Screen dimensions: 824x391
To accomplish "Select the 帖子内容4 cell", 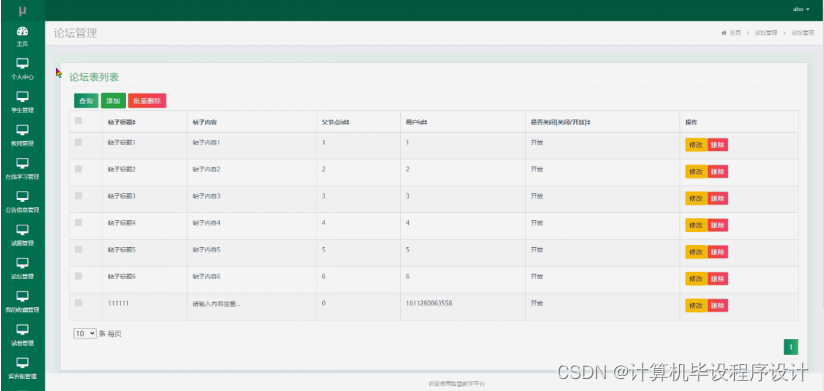I will [x=206, y=223].
